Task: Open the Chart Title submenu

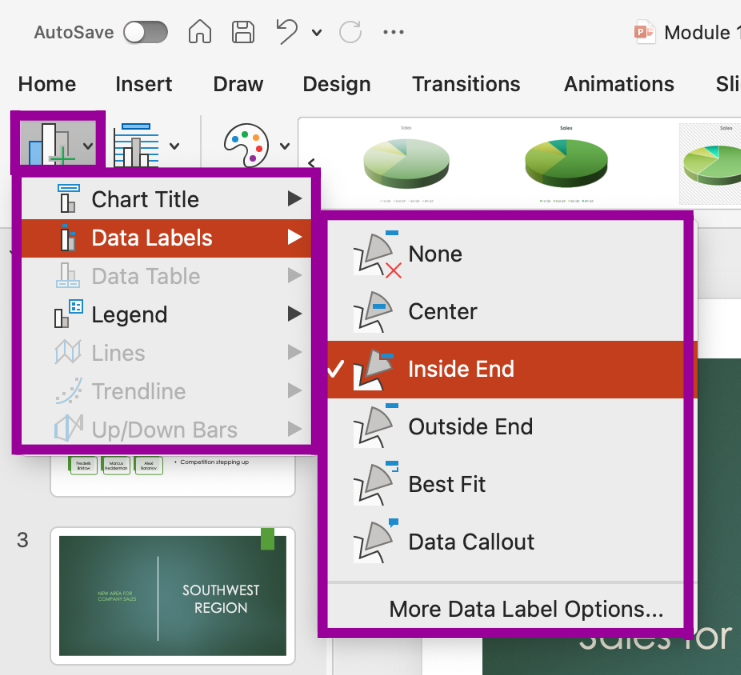Action: coord(166,199)
